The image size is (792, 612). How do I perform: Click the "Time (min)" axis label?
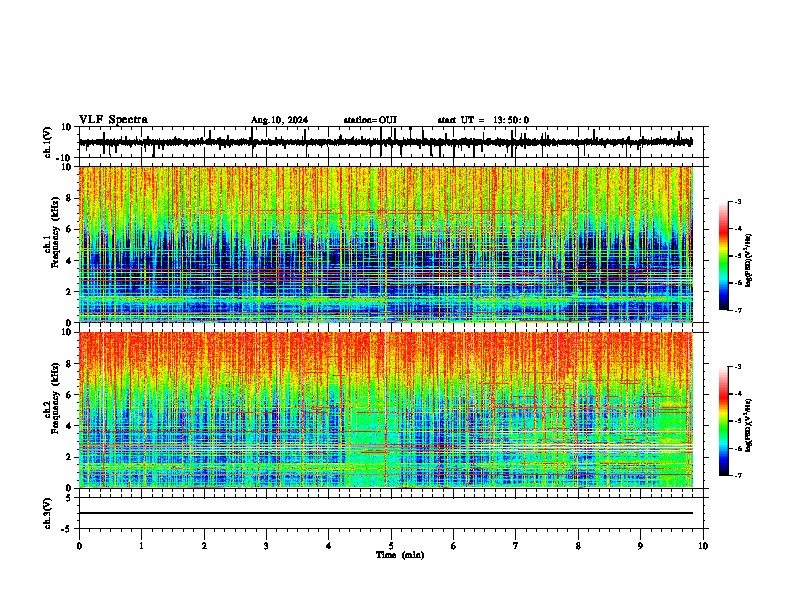pyautogui.click(x=400, y=555)
